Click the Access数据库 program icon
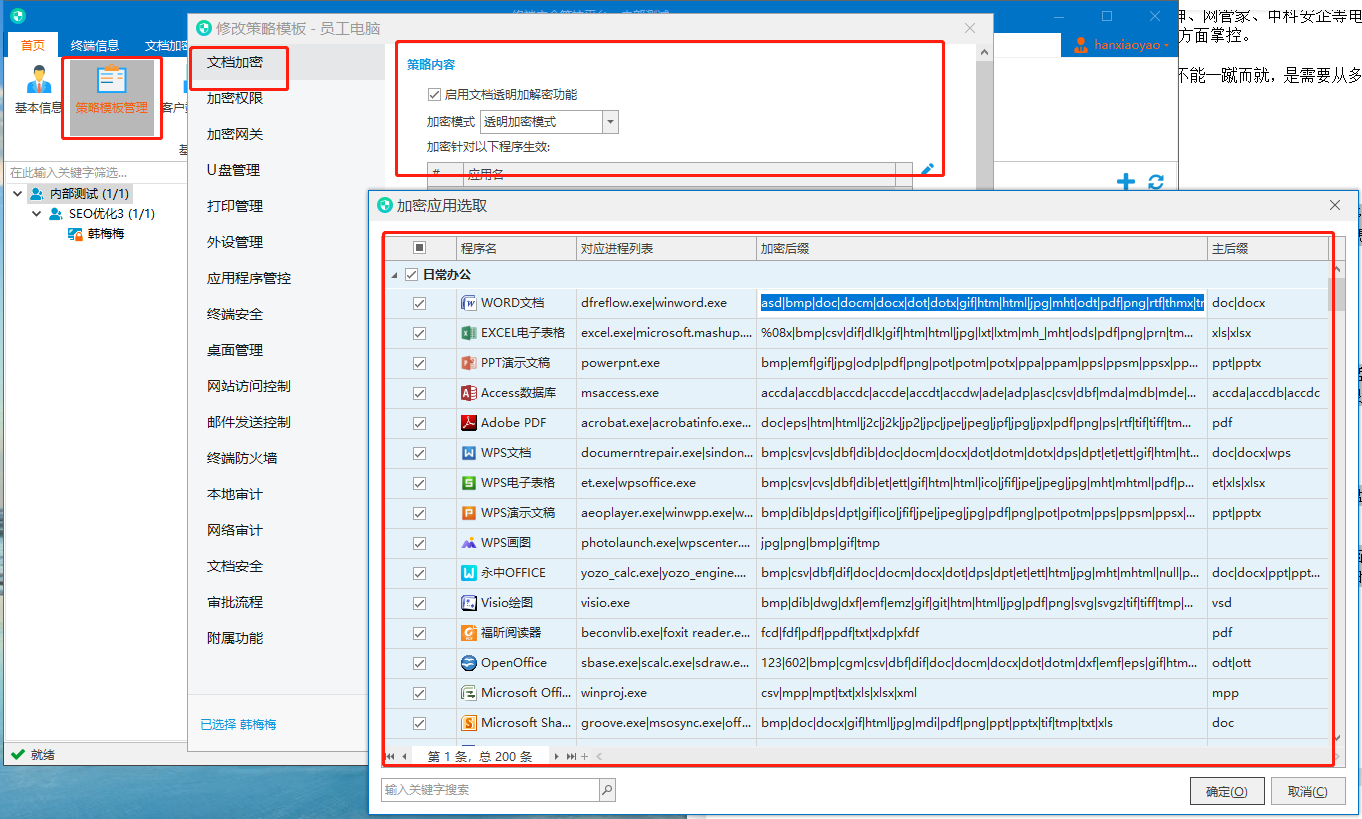 tap(468, 393)
